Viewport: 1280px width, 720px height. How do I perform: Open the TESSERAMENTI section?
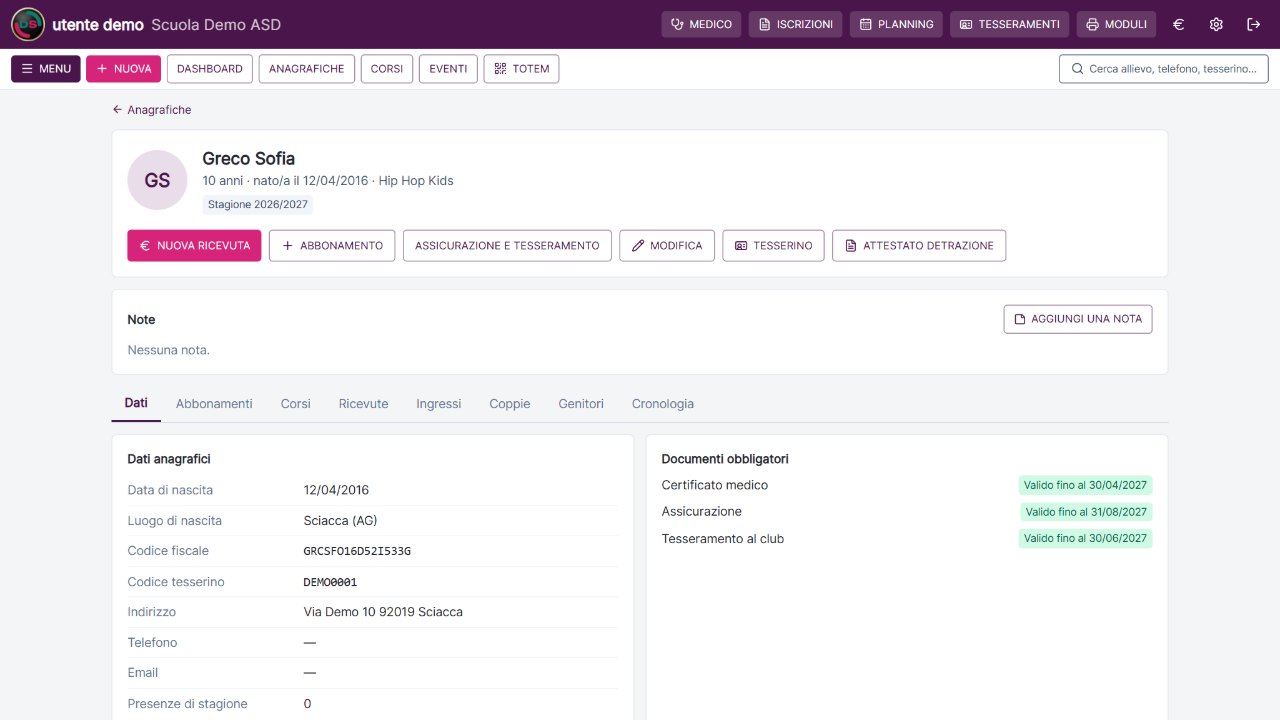(x=1009, y=24)
